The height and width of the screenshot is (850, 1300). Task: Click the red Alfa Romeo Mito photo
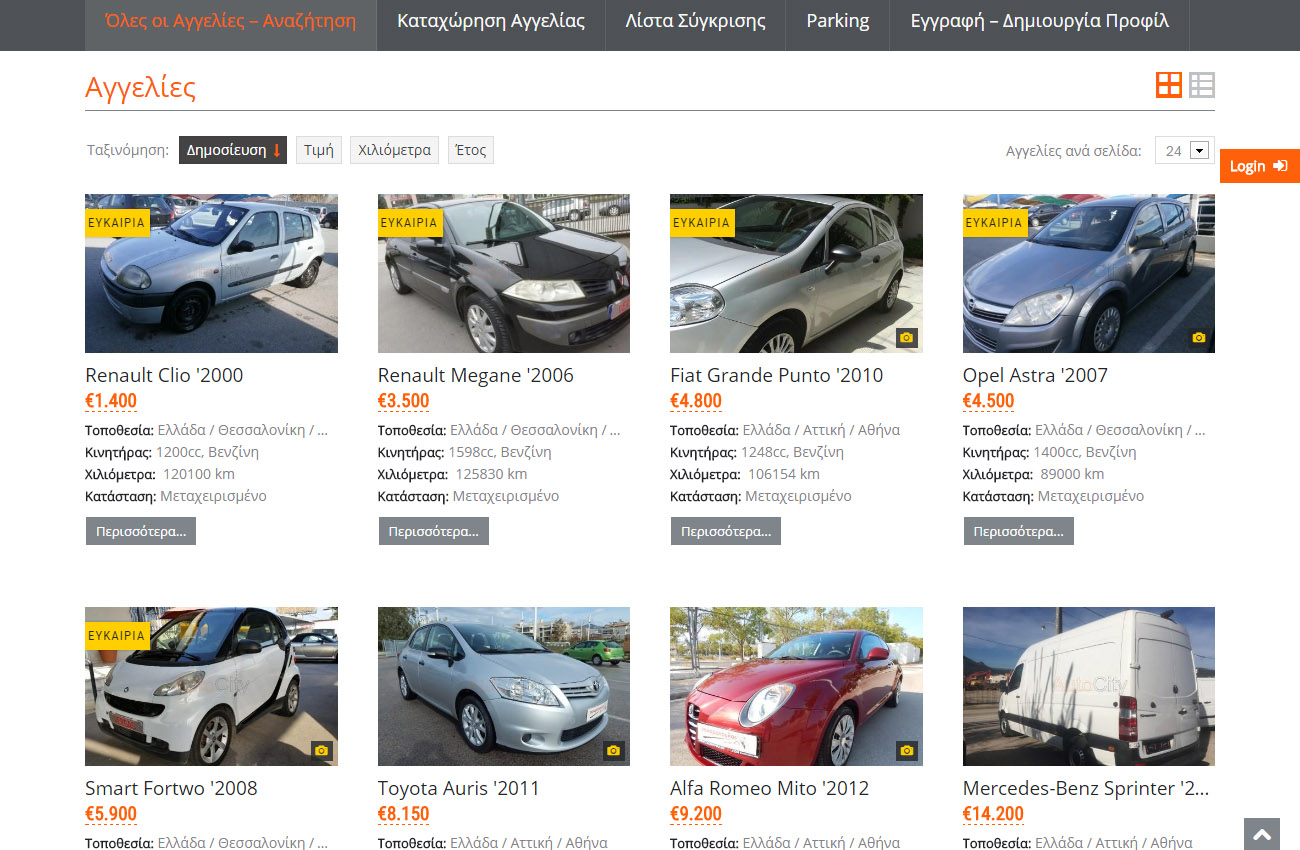(796, 686)
